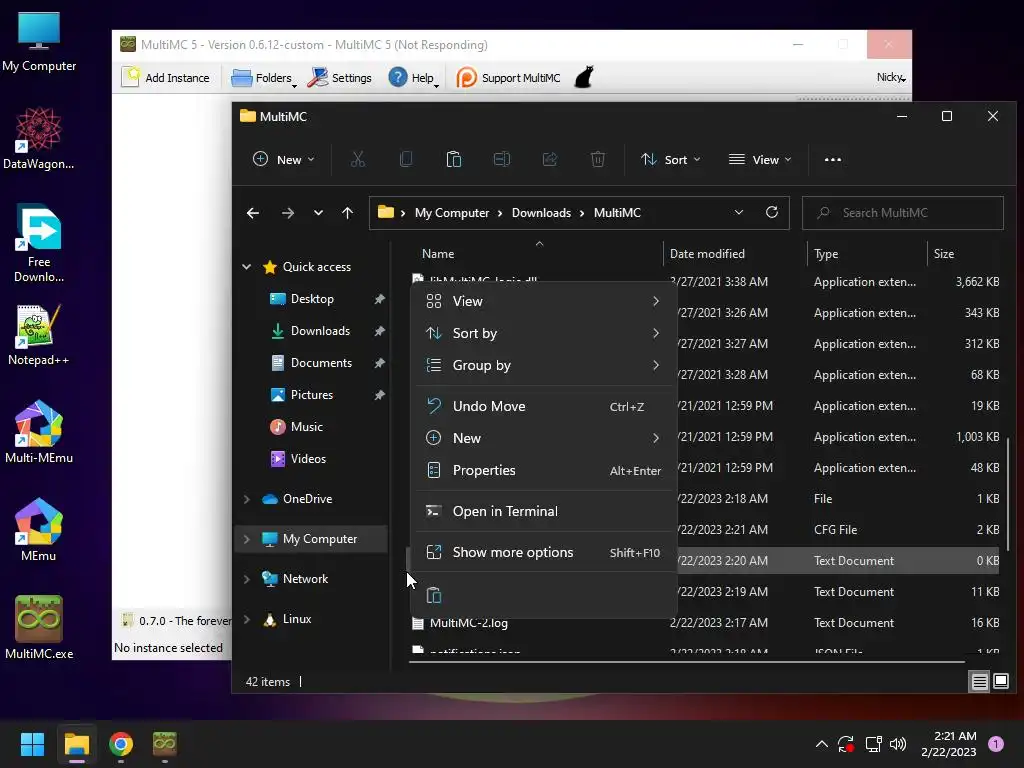Open the View submenu in context menu
Image resolution: width=1024 pixels, height=768 pixels.
coord(543,301)
